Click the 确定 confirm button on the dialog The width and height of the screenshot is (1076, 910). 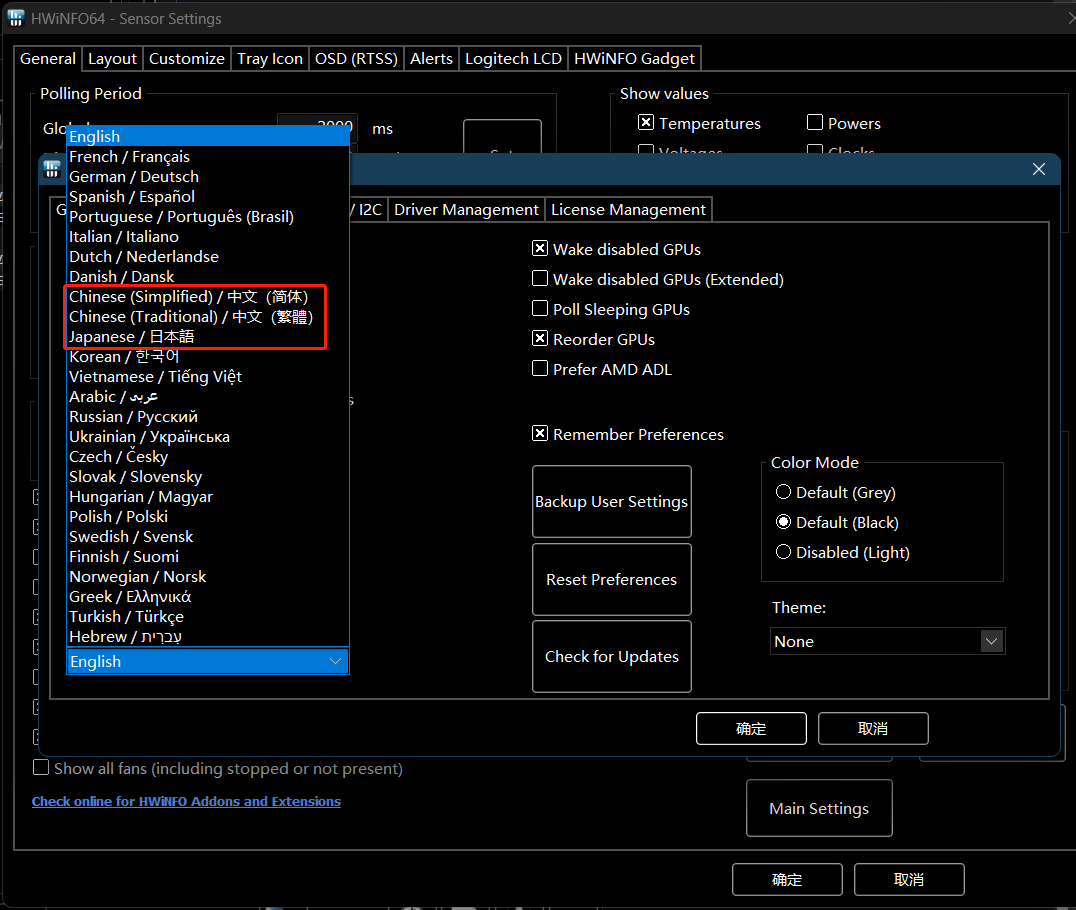[751, 728]
